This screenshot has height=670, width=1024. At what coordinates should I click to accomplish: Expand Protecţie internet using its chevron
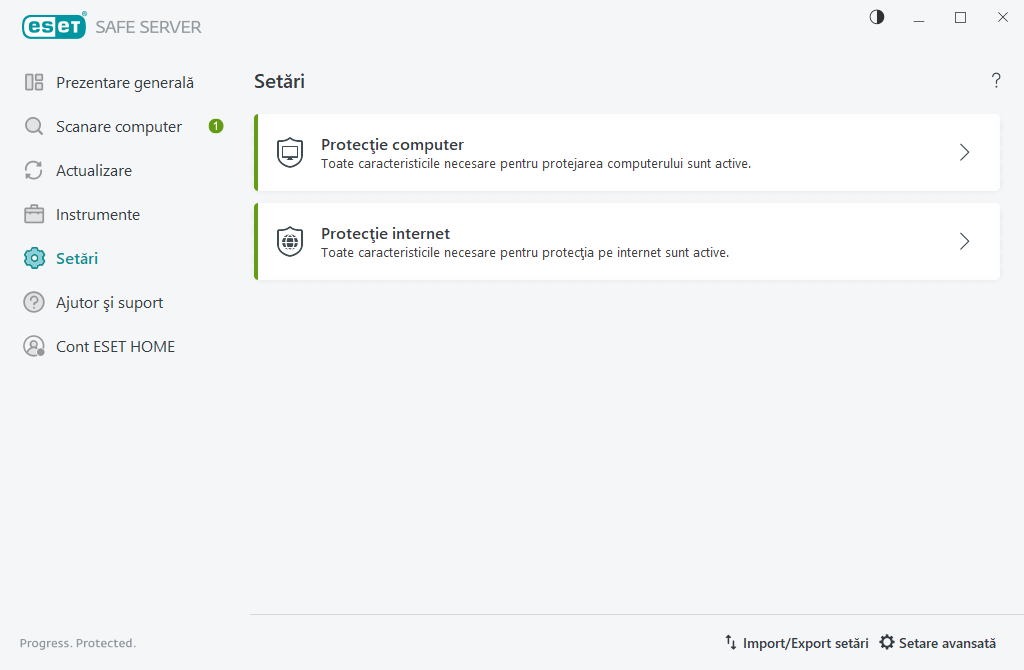pyautogui.click(x=964, y=242)
